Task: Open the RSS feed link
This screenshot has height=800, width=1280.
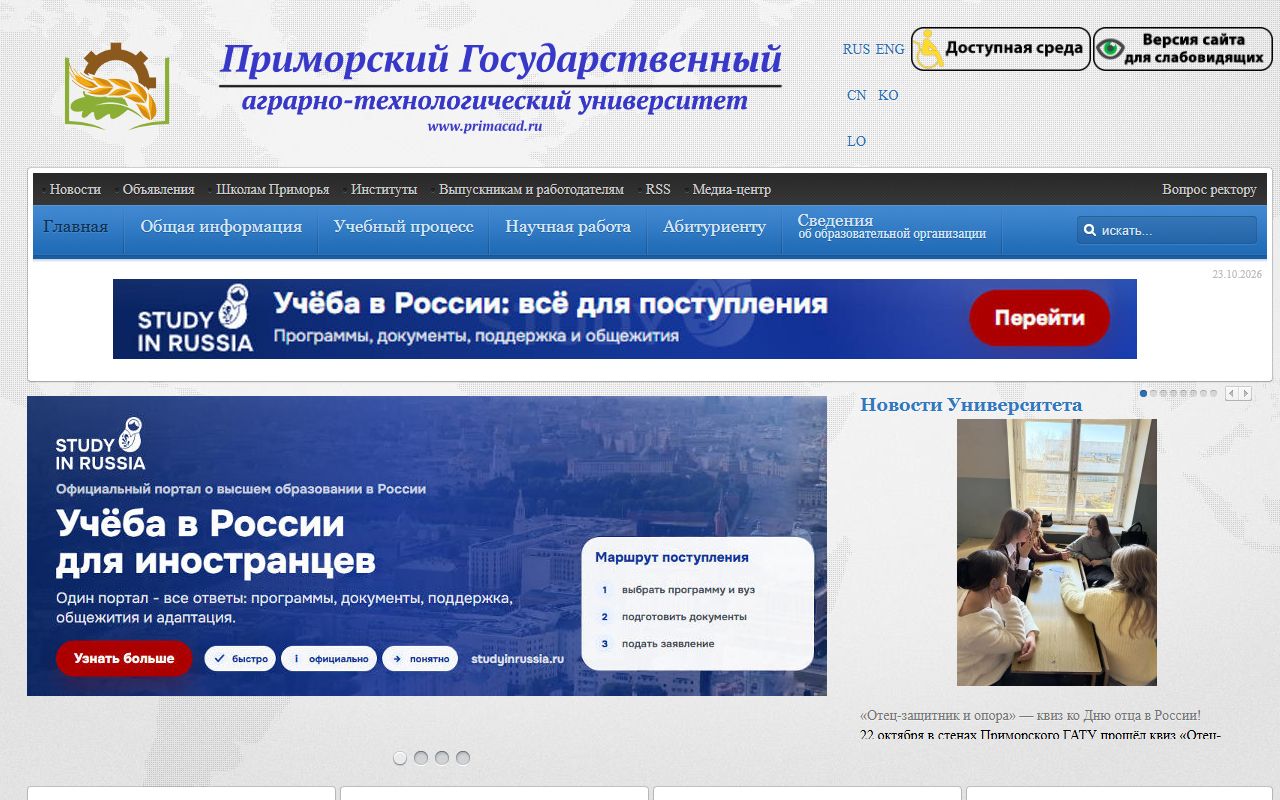Action: click(658, 190)
